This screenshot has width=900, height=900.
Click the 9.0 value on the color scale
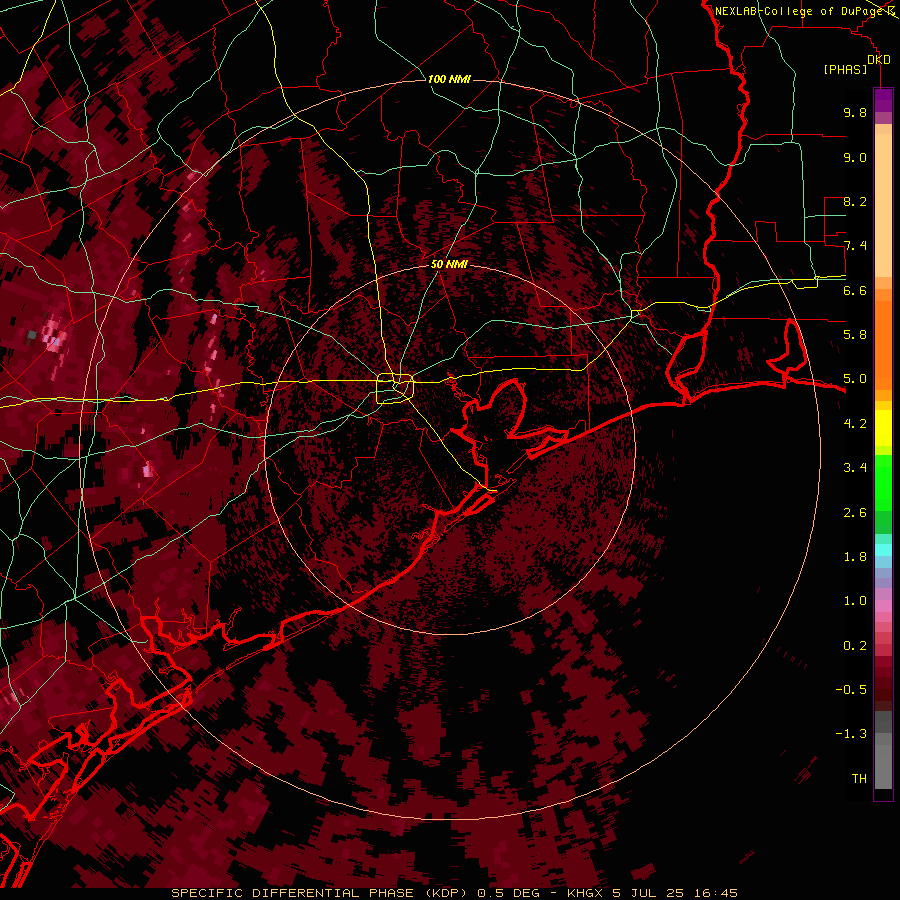click(855, 157)
